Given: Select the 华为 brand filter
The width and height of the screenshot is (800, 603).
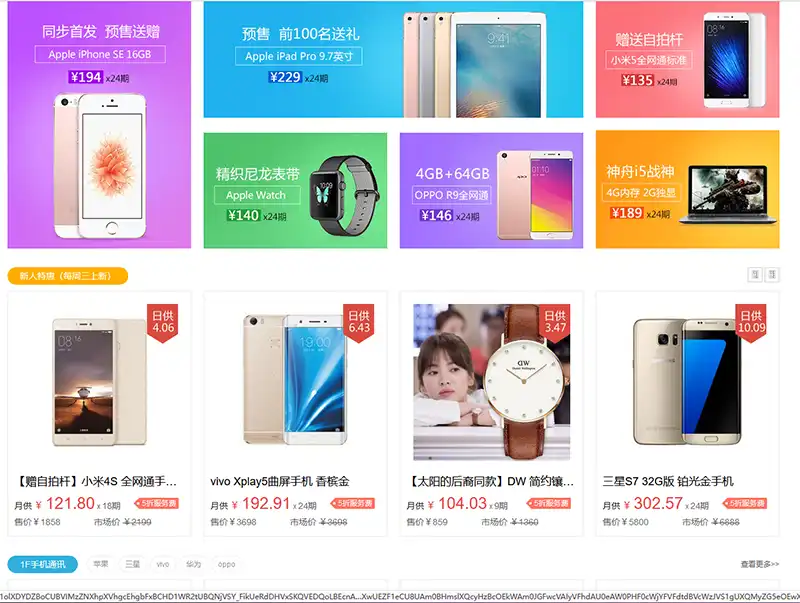Looking at the screenshot, I should (193, 564).
